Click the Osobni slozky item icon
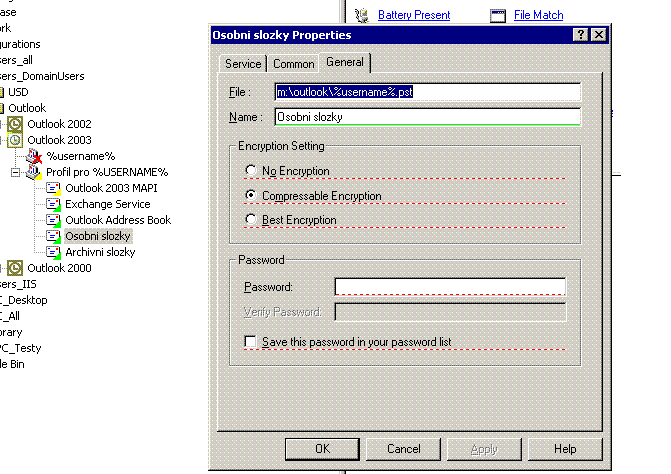This screenshot has width=671, height=474. (x=53, y=236)
